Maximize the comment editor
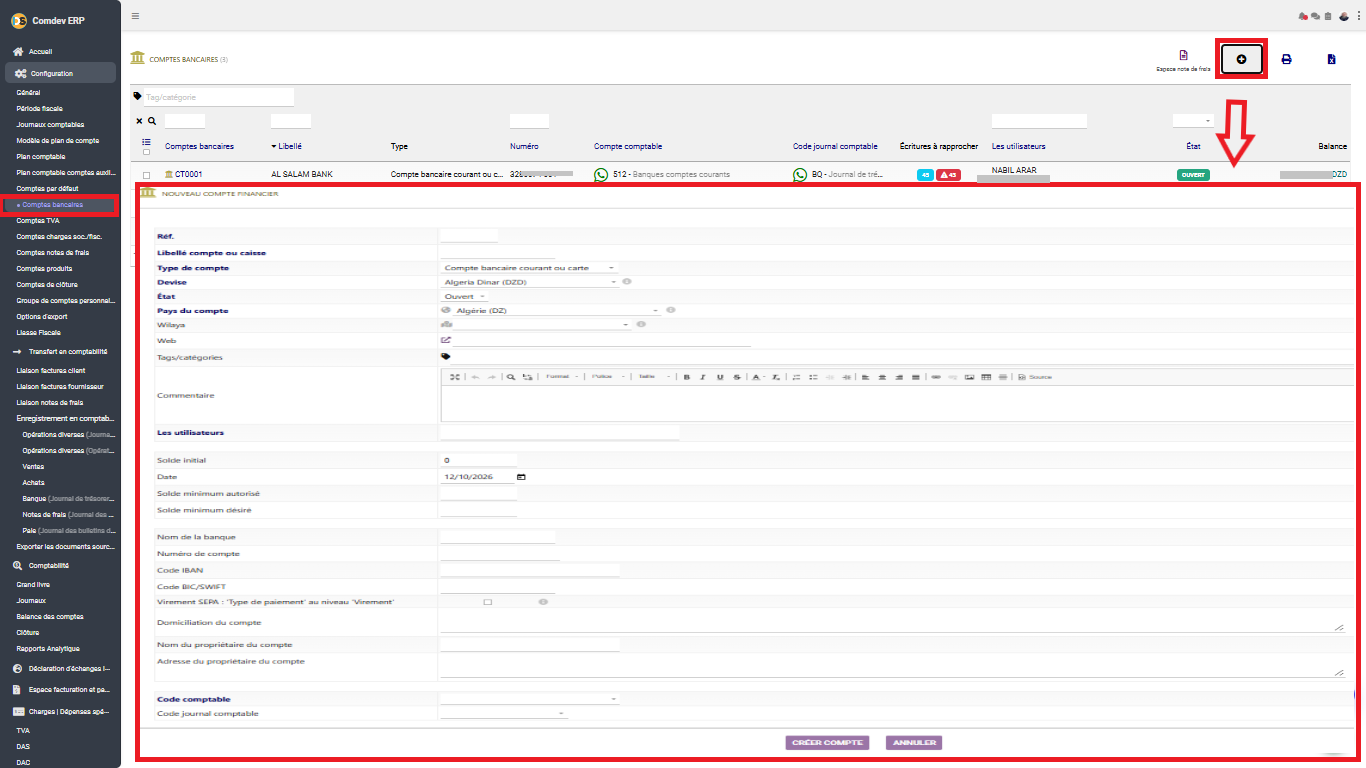Screen dimensions: 1366x768 pyautogui.click(x=454, y=377)
